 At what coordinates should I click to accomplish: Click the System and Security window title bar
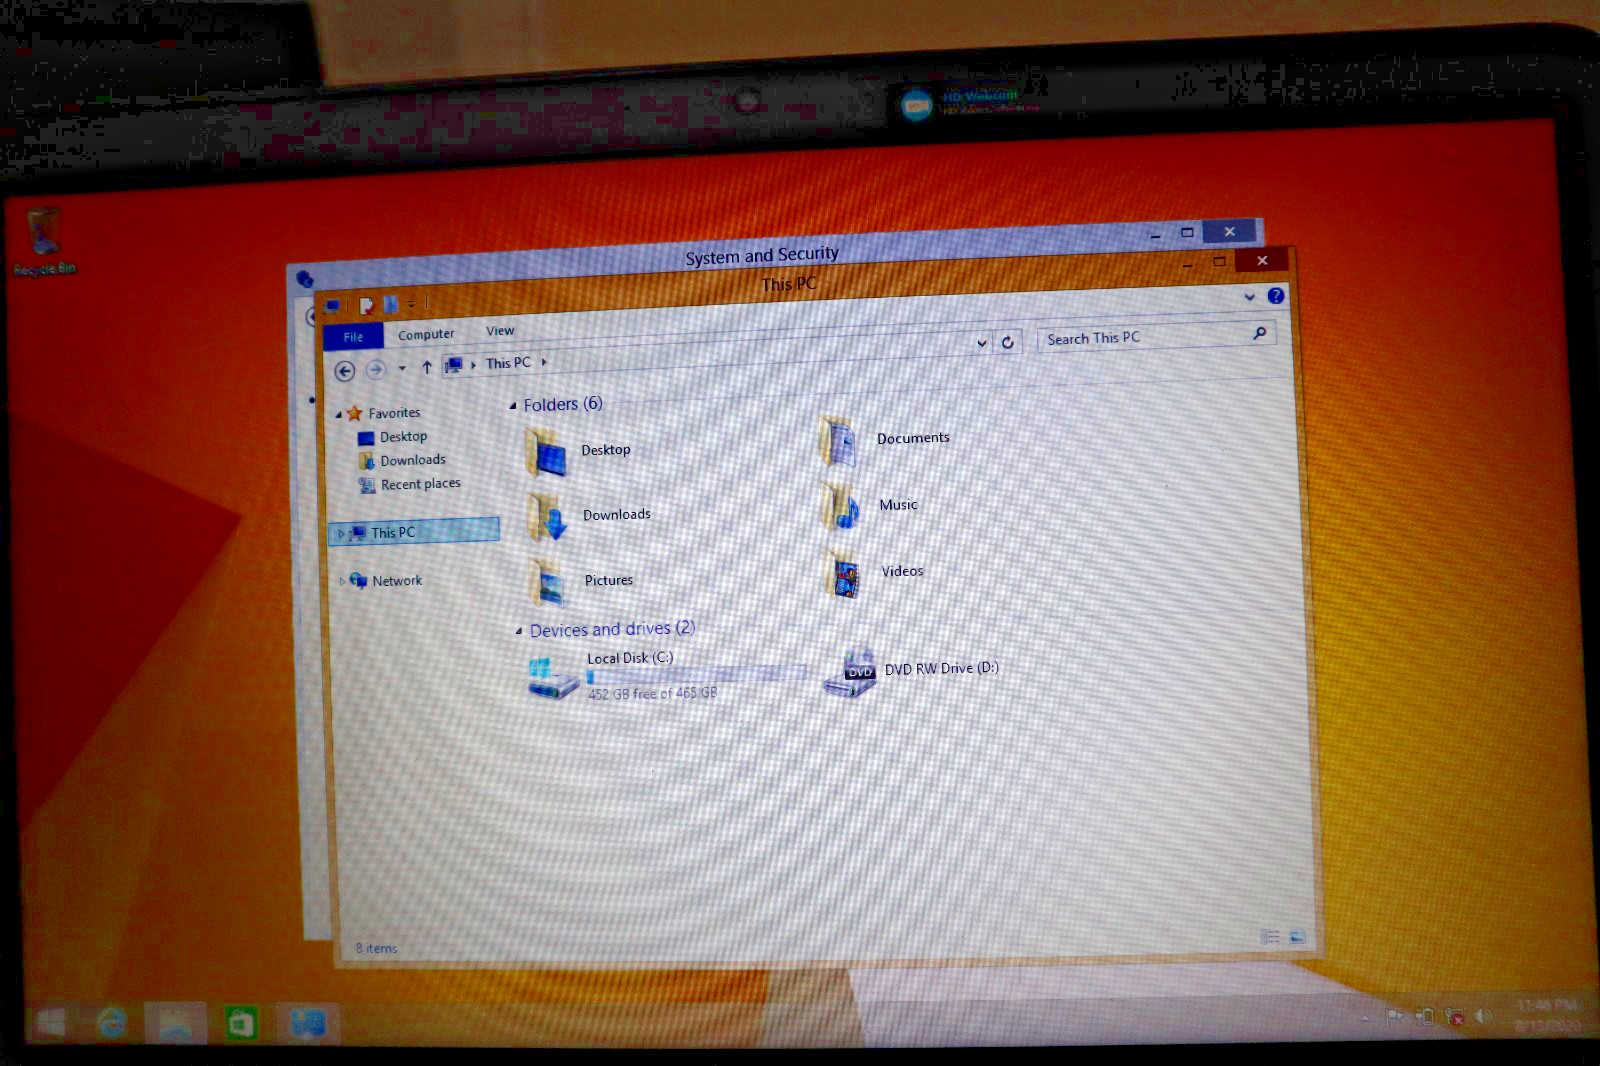click(761, 255)
